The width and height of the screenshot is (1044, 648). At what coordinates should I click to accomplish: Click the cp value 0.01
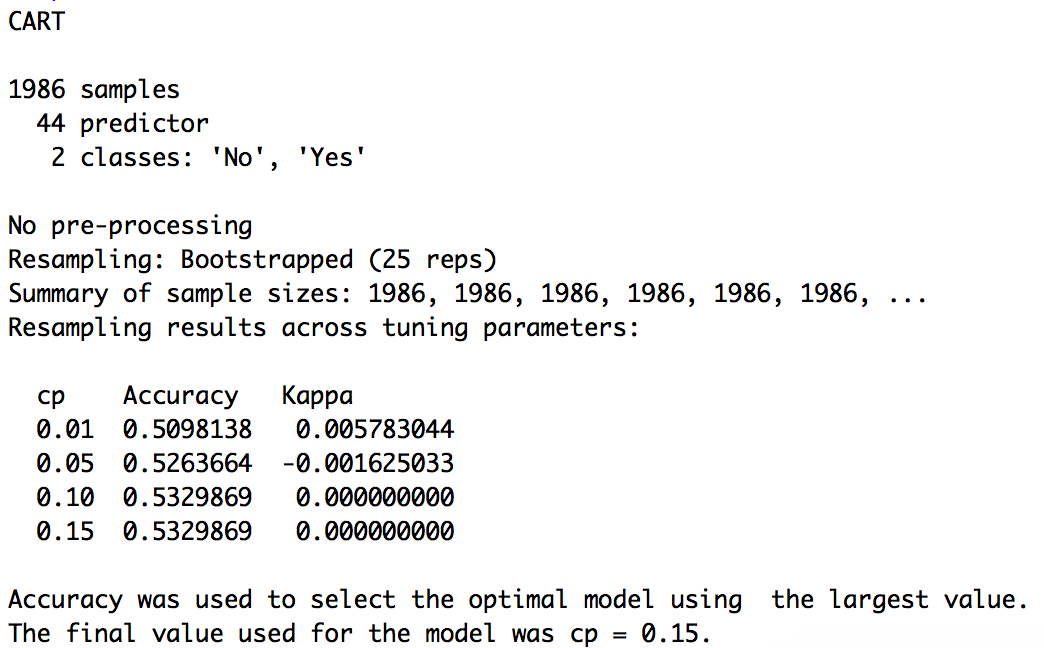click(65, 430)
